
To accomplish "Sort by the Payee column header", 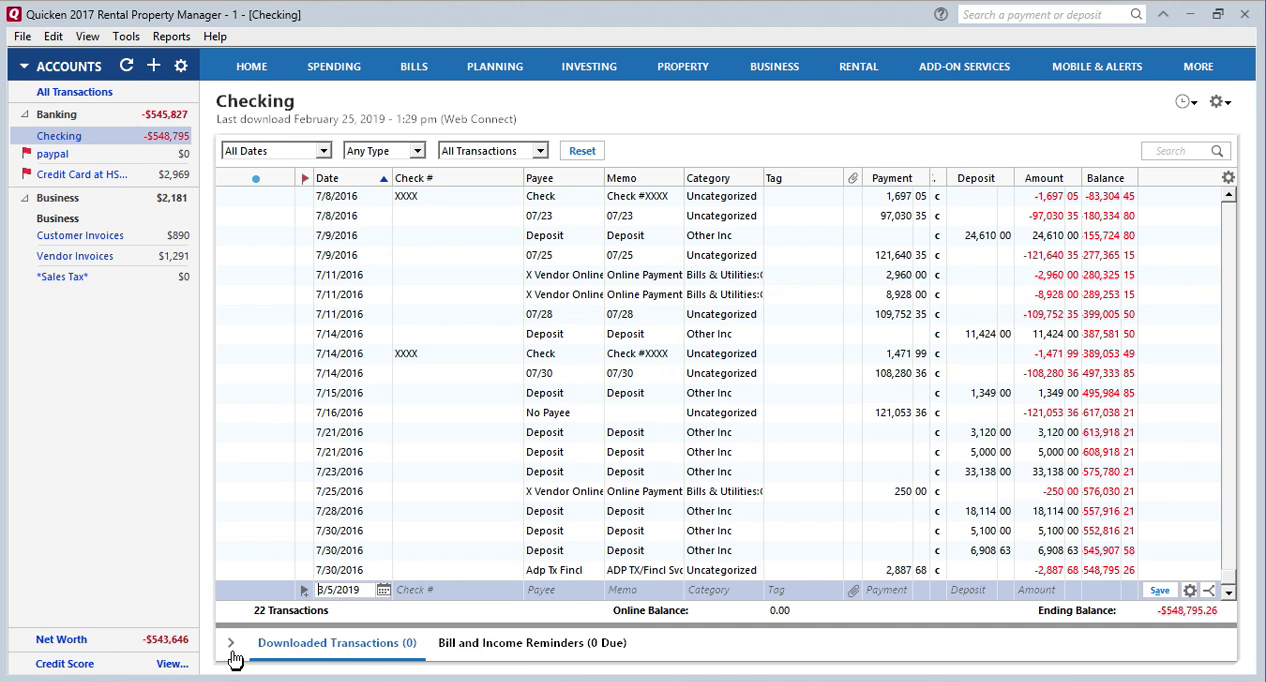I will (563, 178).
